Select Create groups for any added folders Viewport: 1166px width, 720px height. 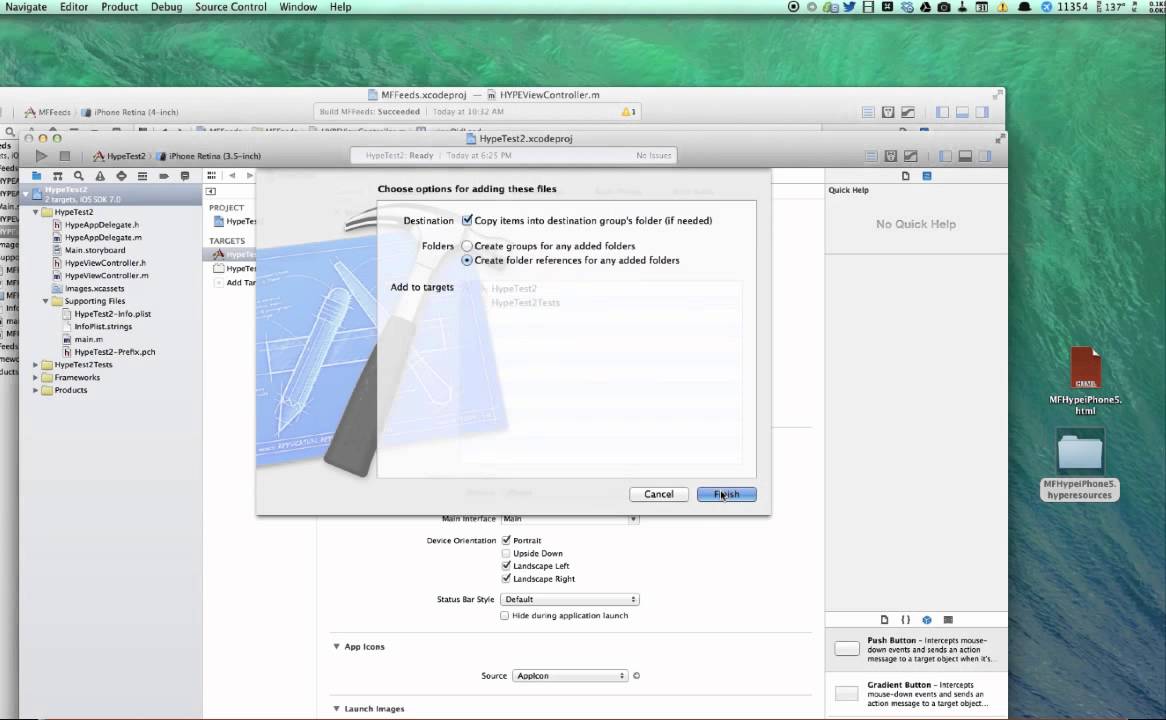pyautogui.click(x=467, y=246)
